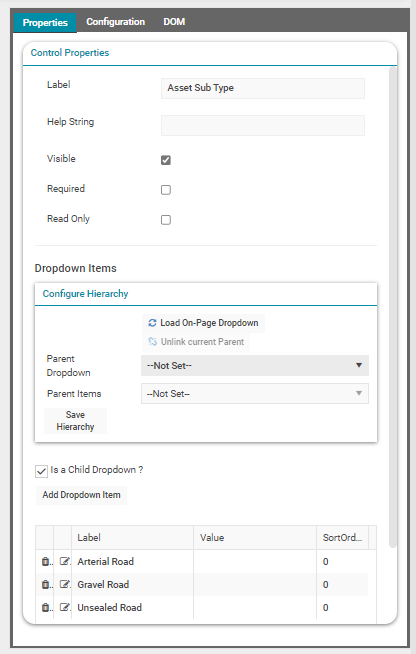416x654 pixels.
Task: Open the Parent Dropdown selector
Action: click(255, 365)
